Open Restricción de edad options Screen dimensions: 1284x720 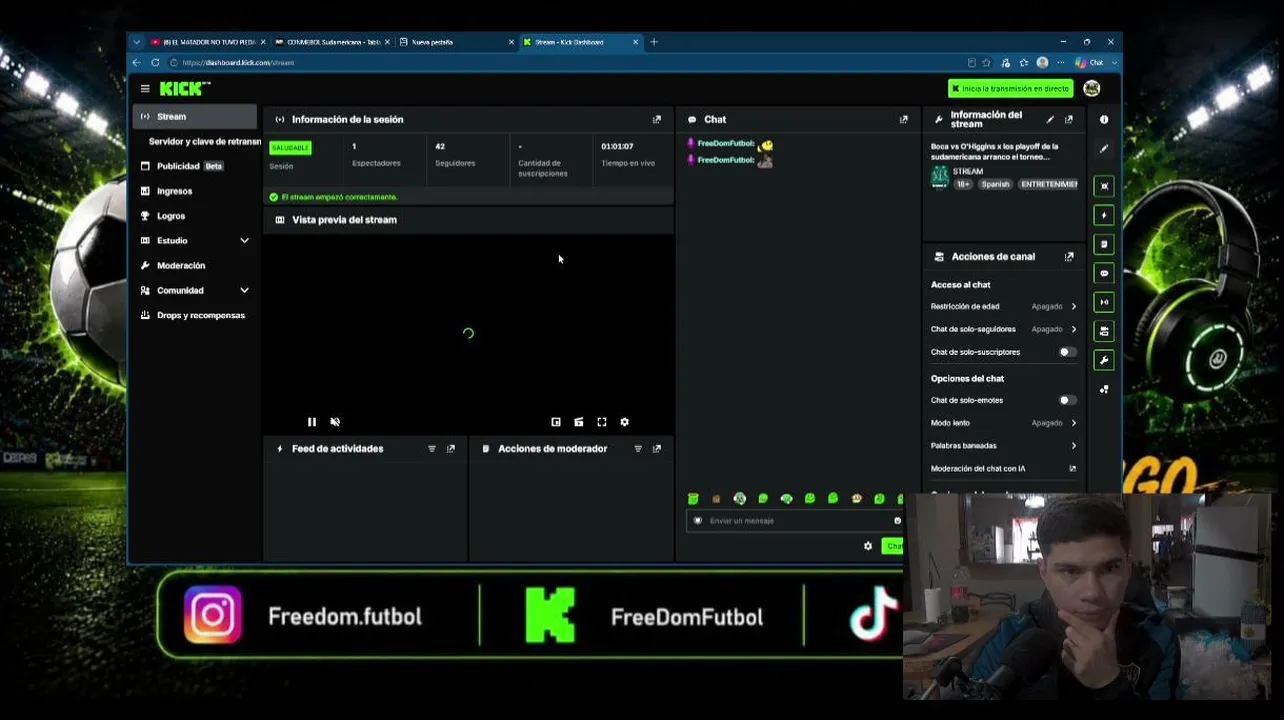1004,307
